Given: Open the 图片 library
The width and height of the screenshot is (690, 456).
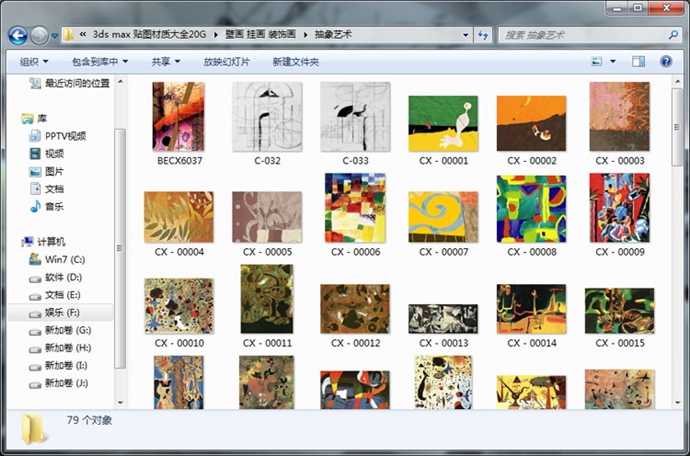Looking at the screenshot, I should coord(47,171).
